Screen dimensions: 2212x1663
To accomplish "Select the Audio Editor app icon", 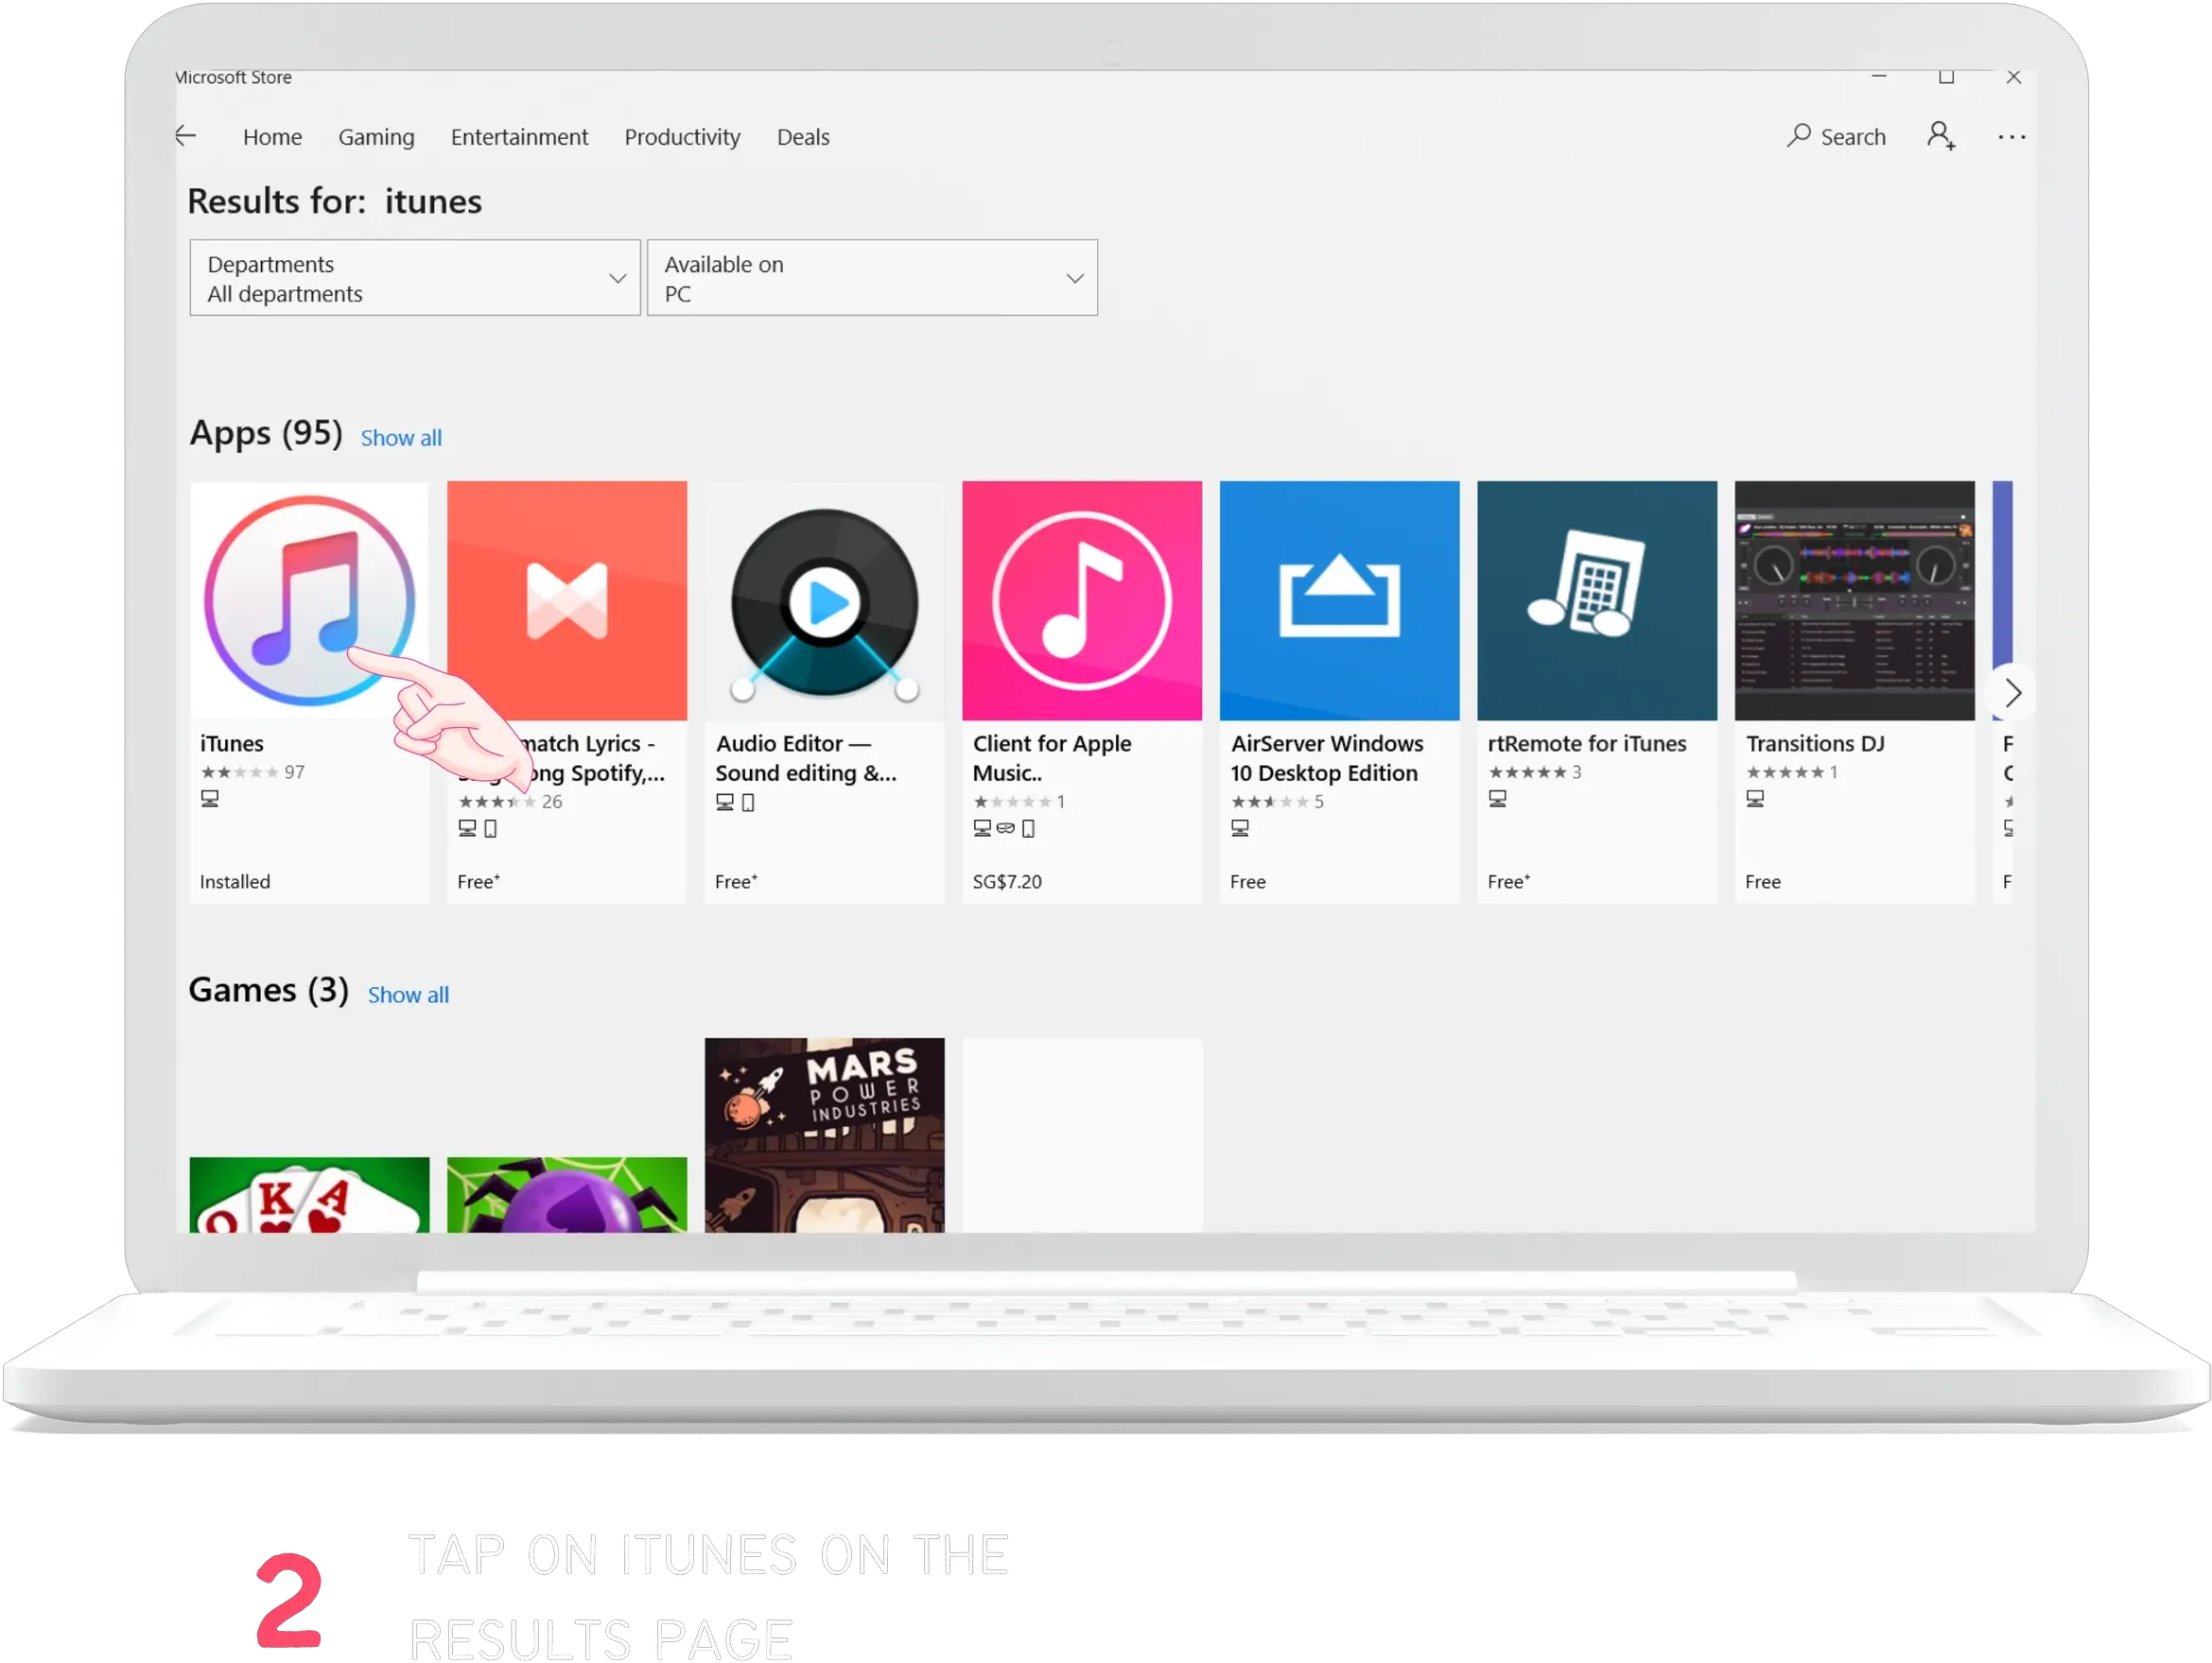I will click(823, 599).
